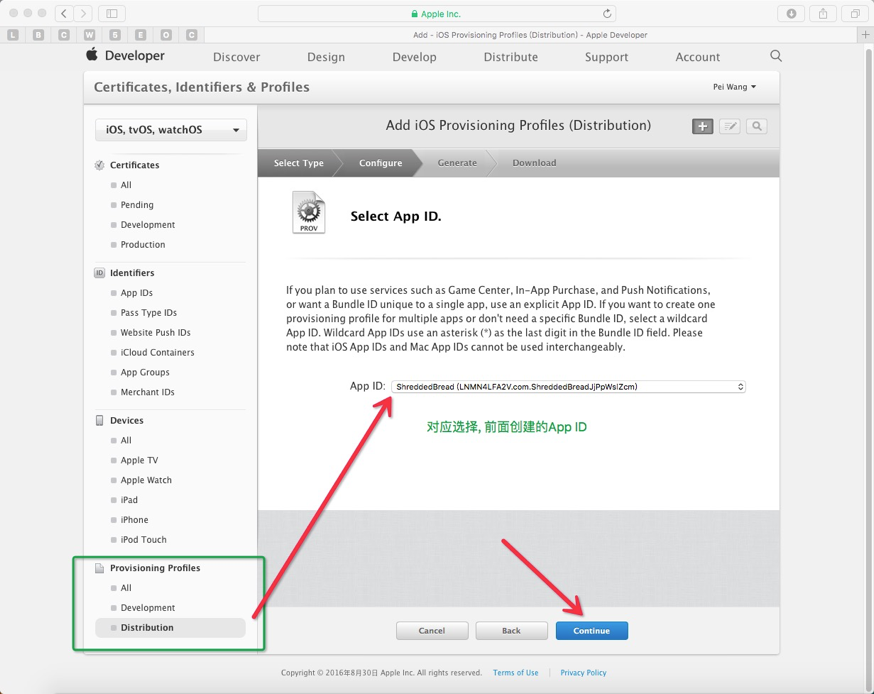Viewport: 874px width, 694px height.
Task: Click the Back button
Action: click(x=511, y=630)
